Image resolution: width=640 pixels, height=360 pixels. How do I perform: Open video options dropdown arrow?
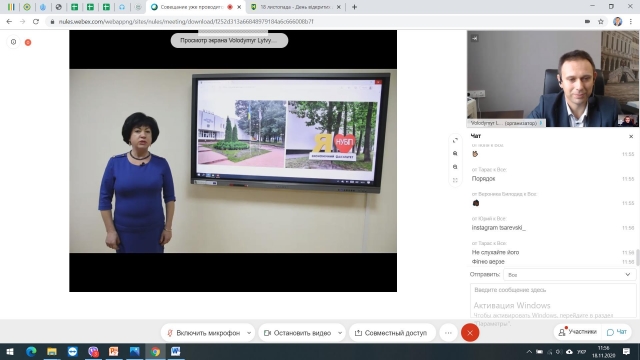(x=340, y=333)
